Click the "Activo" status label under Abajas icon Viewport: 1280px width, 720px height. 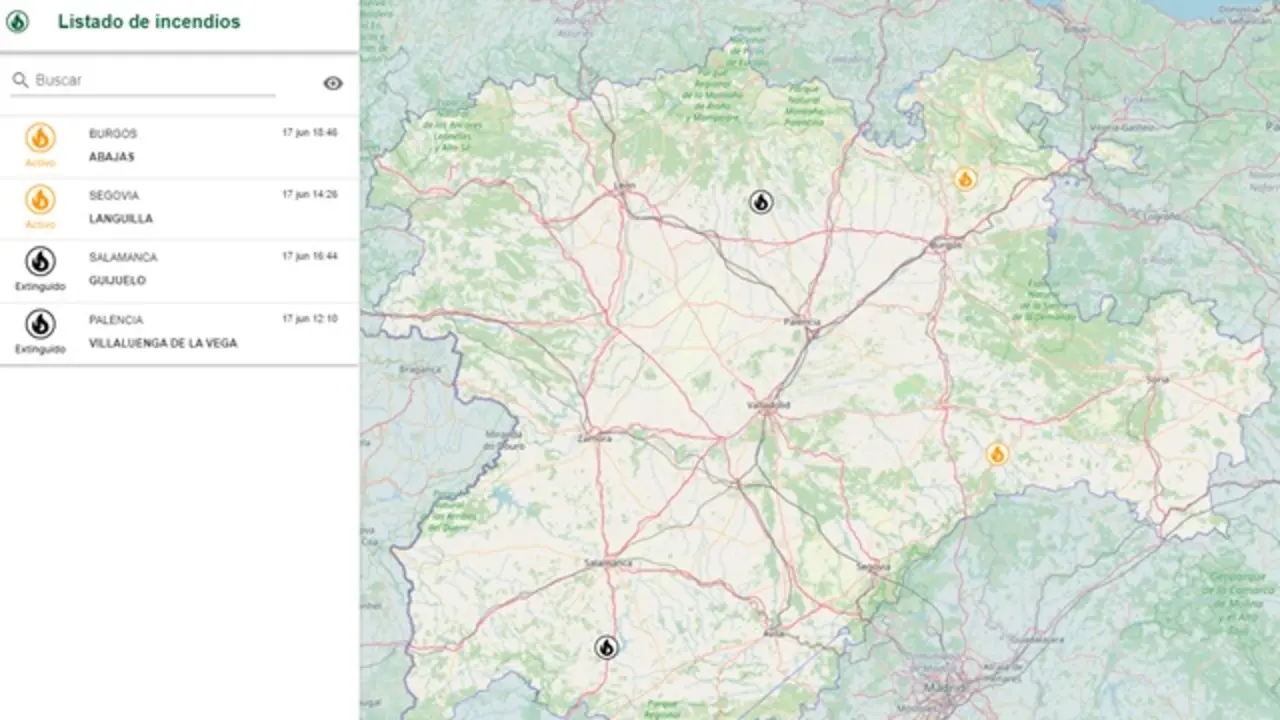40,163
